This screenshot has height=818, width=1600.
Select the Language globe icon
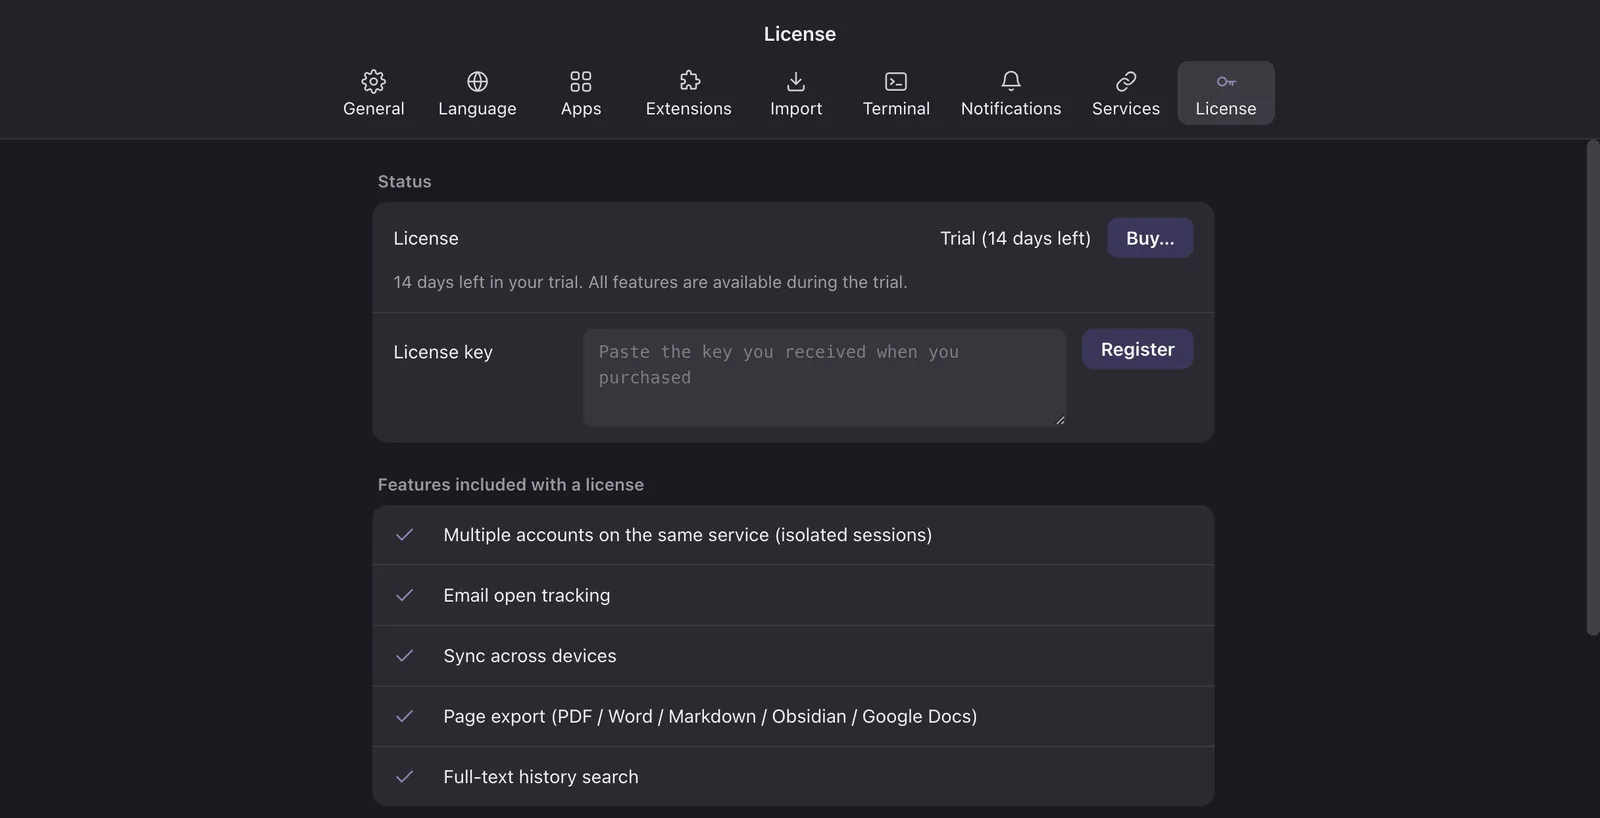pyautogui.click(x=477, y=81)
